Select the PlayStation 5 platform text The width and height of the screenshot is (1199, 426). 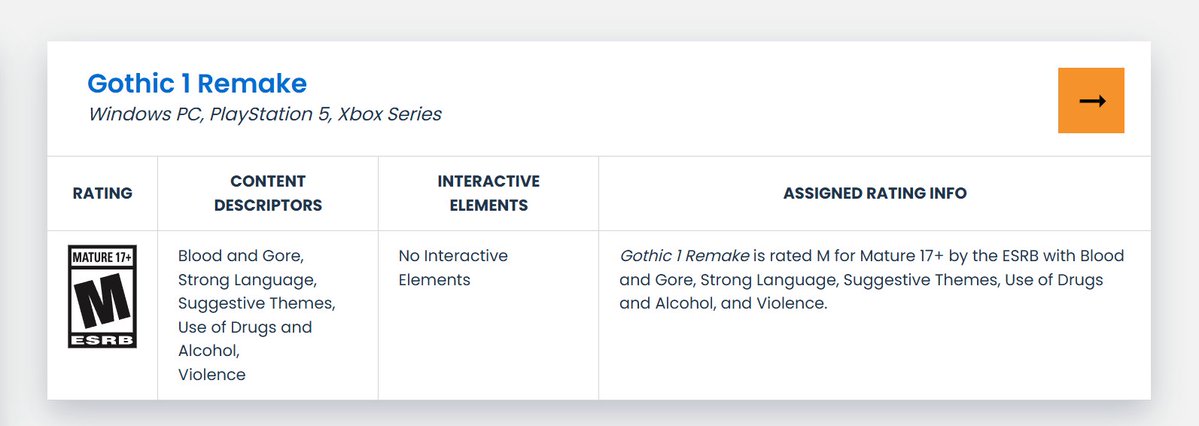(269, 114)
